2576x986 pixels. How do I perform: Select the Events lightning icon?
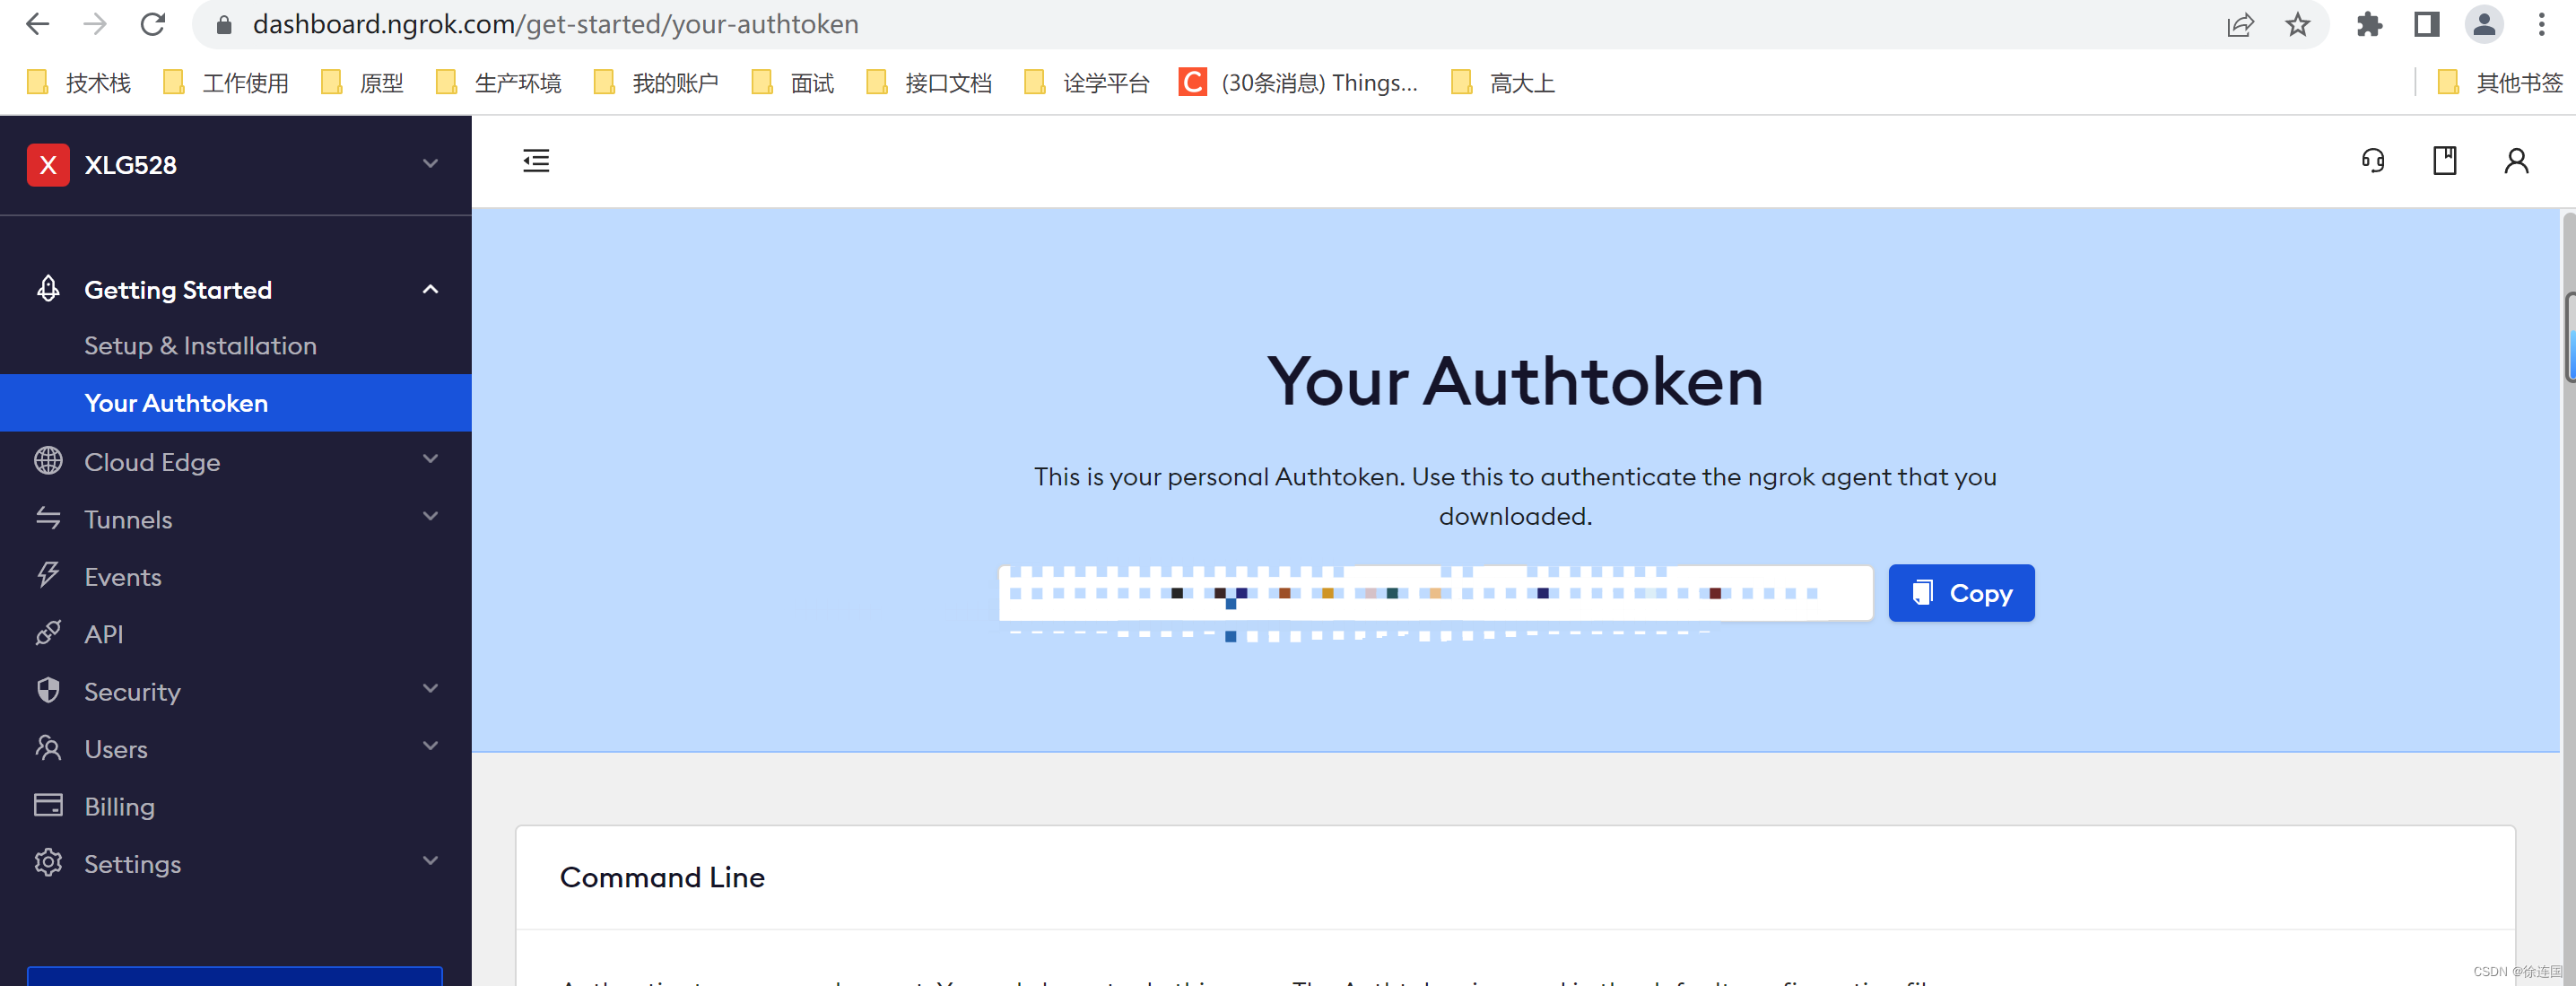48,576
